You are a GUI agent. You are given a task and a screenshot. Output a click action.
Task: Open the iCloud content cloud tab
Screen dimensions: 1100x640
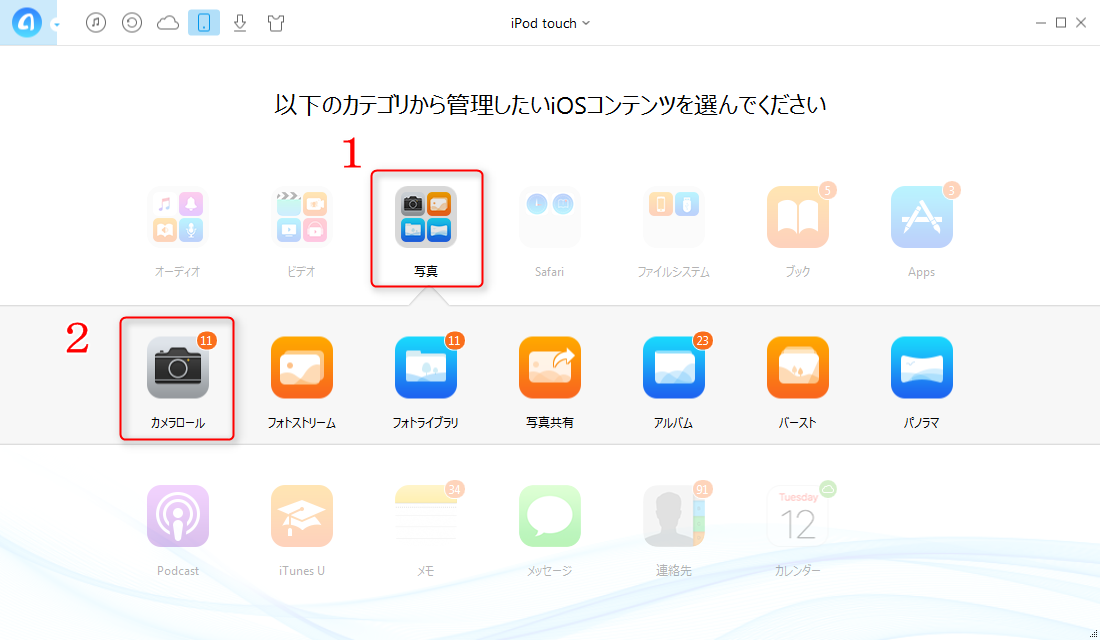tap(168, 23)
